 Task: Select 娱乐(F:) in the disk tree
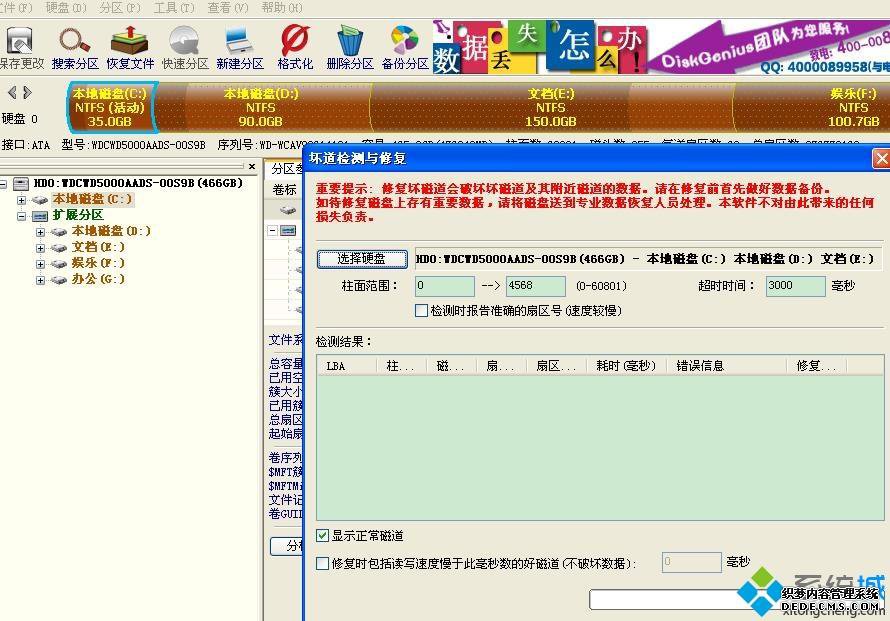coord(98,263)
